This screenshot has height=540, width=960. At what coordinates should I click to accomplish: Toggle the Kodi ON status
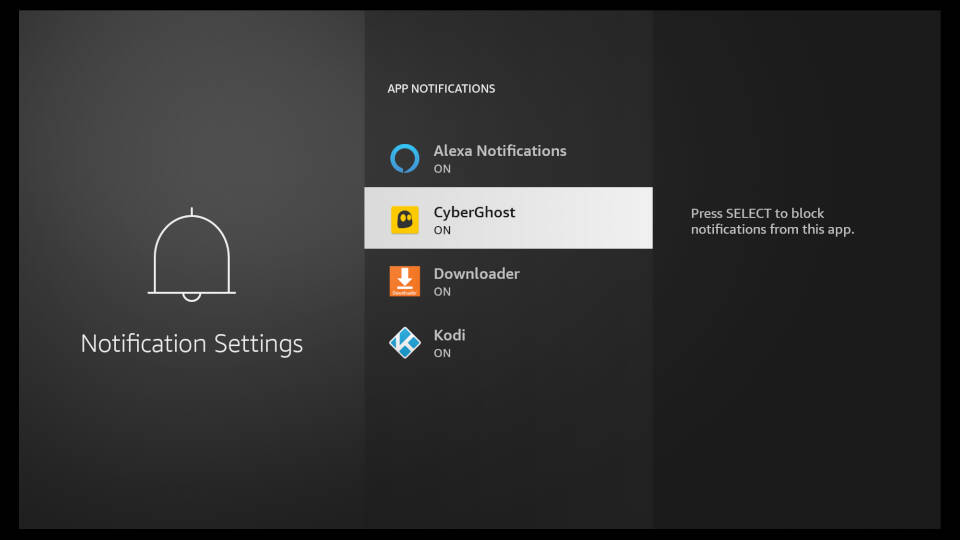click(442, 353)
